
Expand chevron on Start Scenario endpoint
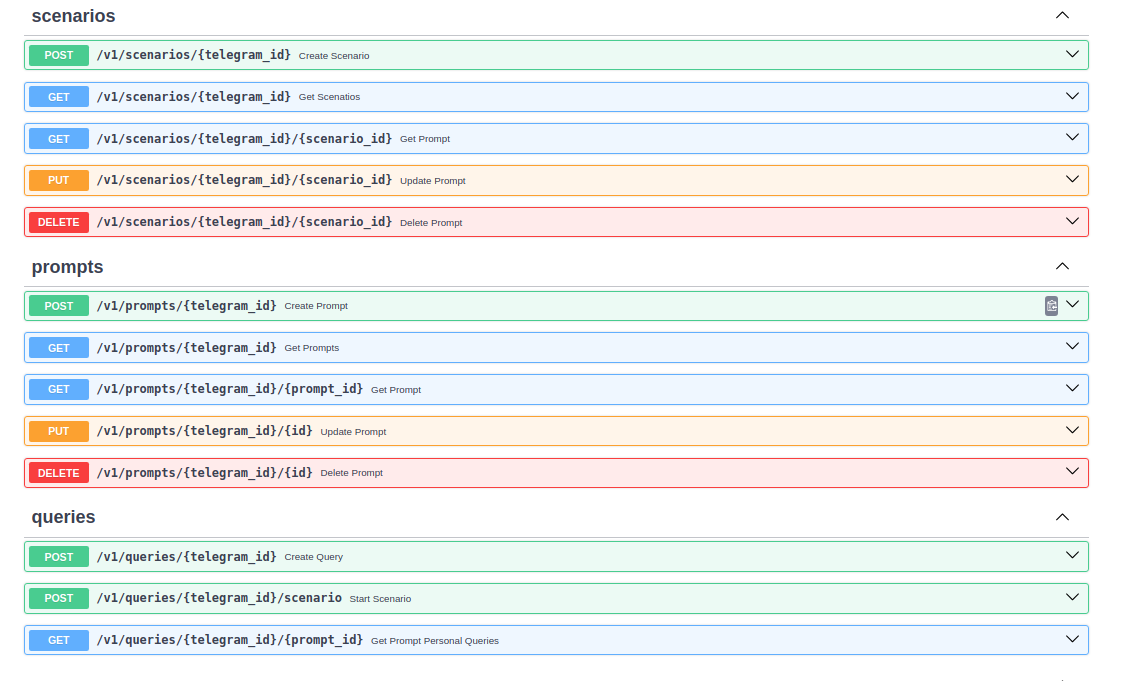[x=1072, y=598]
